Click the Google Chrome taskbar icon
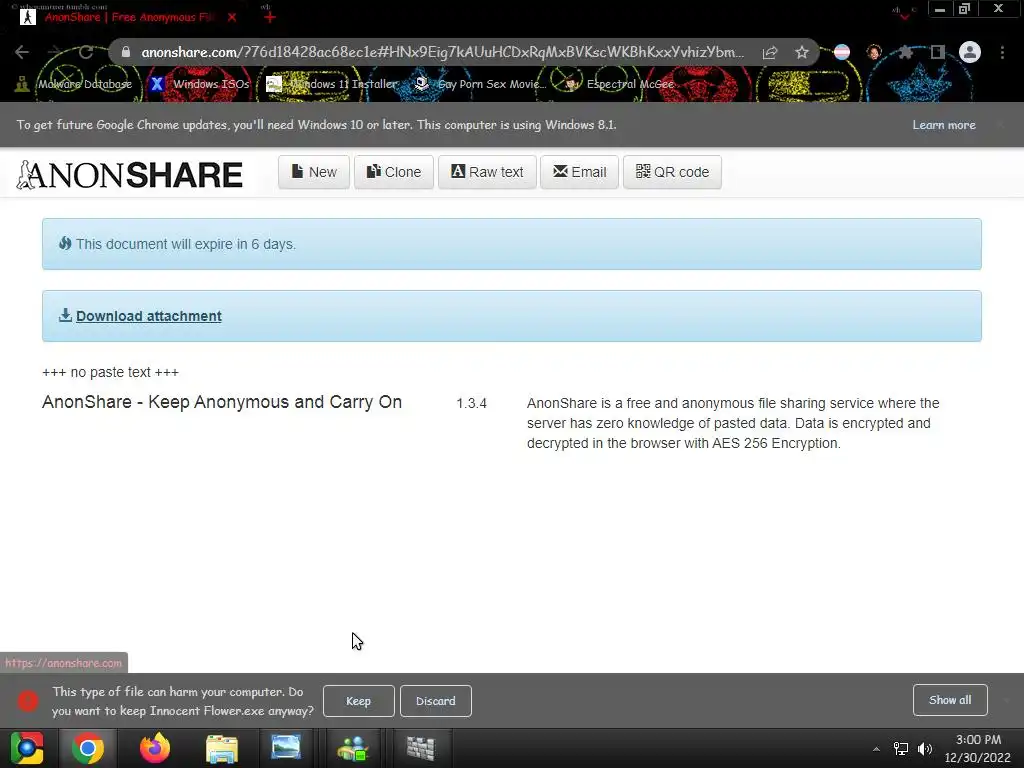The image size is (1024, 768). click(88, 748)
